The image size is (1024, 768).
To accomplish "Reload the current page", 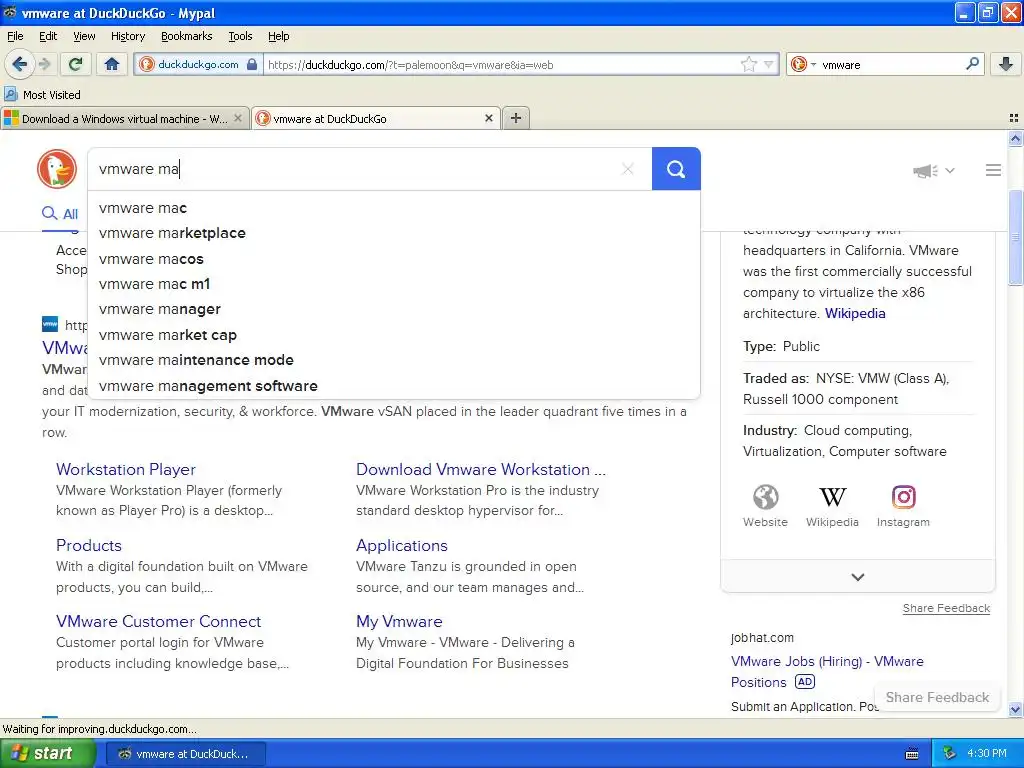I will pos(76,64).
